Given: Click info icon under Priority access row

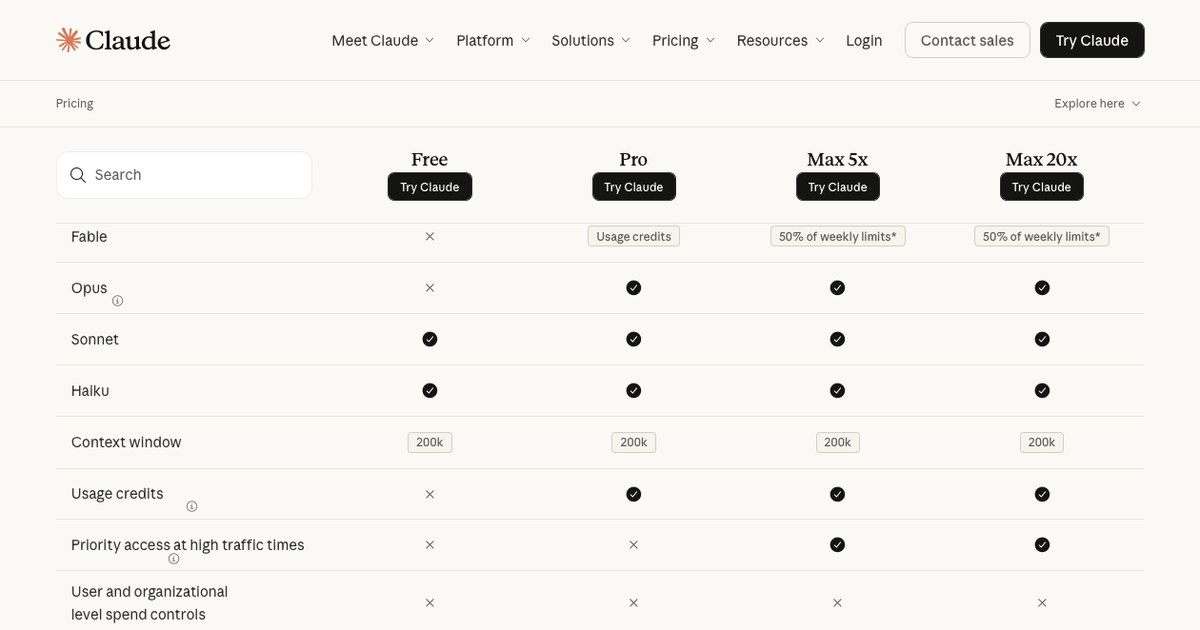Looking at the screenshot, I should point(174,559).
